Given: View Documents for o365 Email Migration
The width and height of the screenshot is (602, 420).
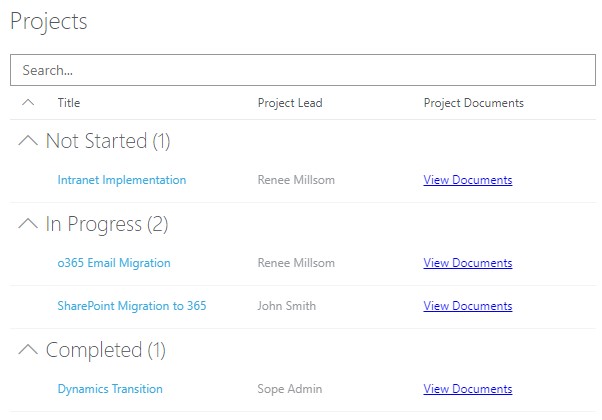Looking at the screenshot, I should coord(468,263).
